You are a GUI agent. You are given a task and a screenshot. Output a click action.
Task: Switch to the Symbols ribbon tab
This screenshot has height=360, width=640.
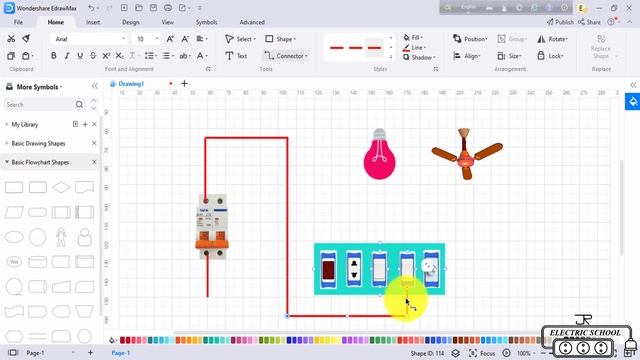pyautogui.click(x=207, y=22)
